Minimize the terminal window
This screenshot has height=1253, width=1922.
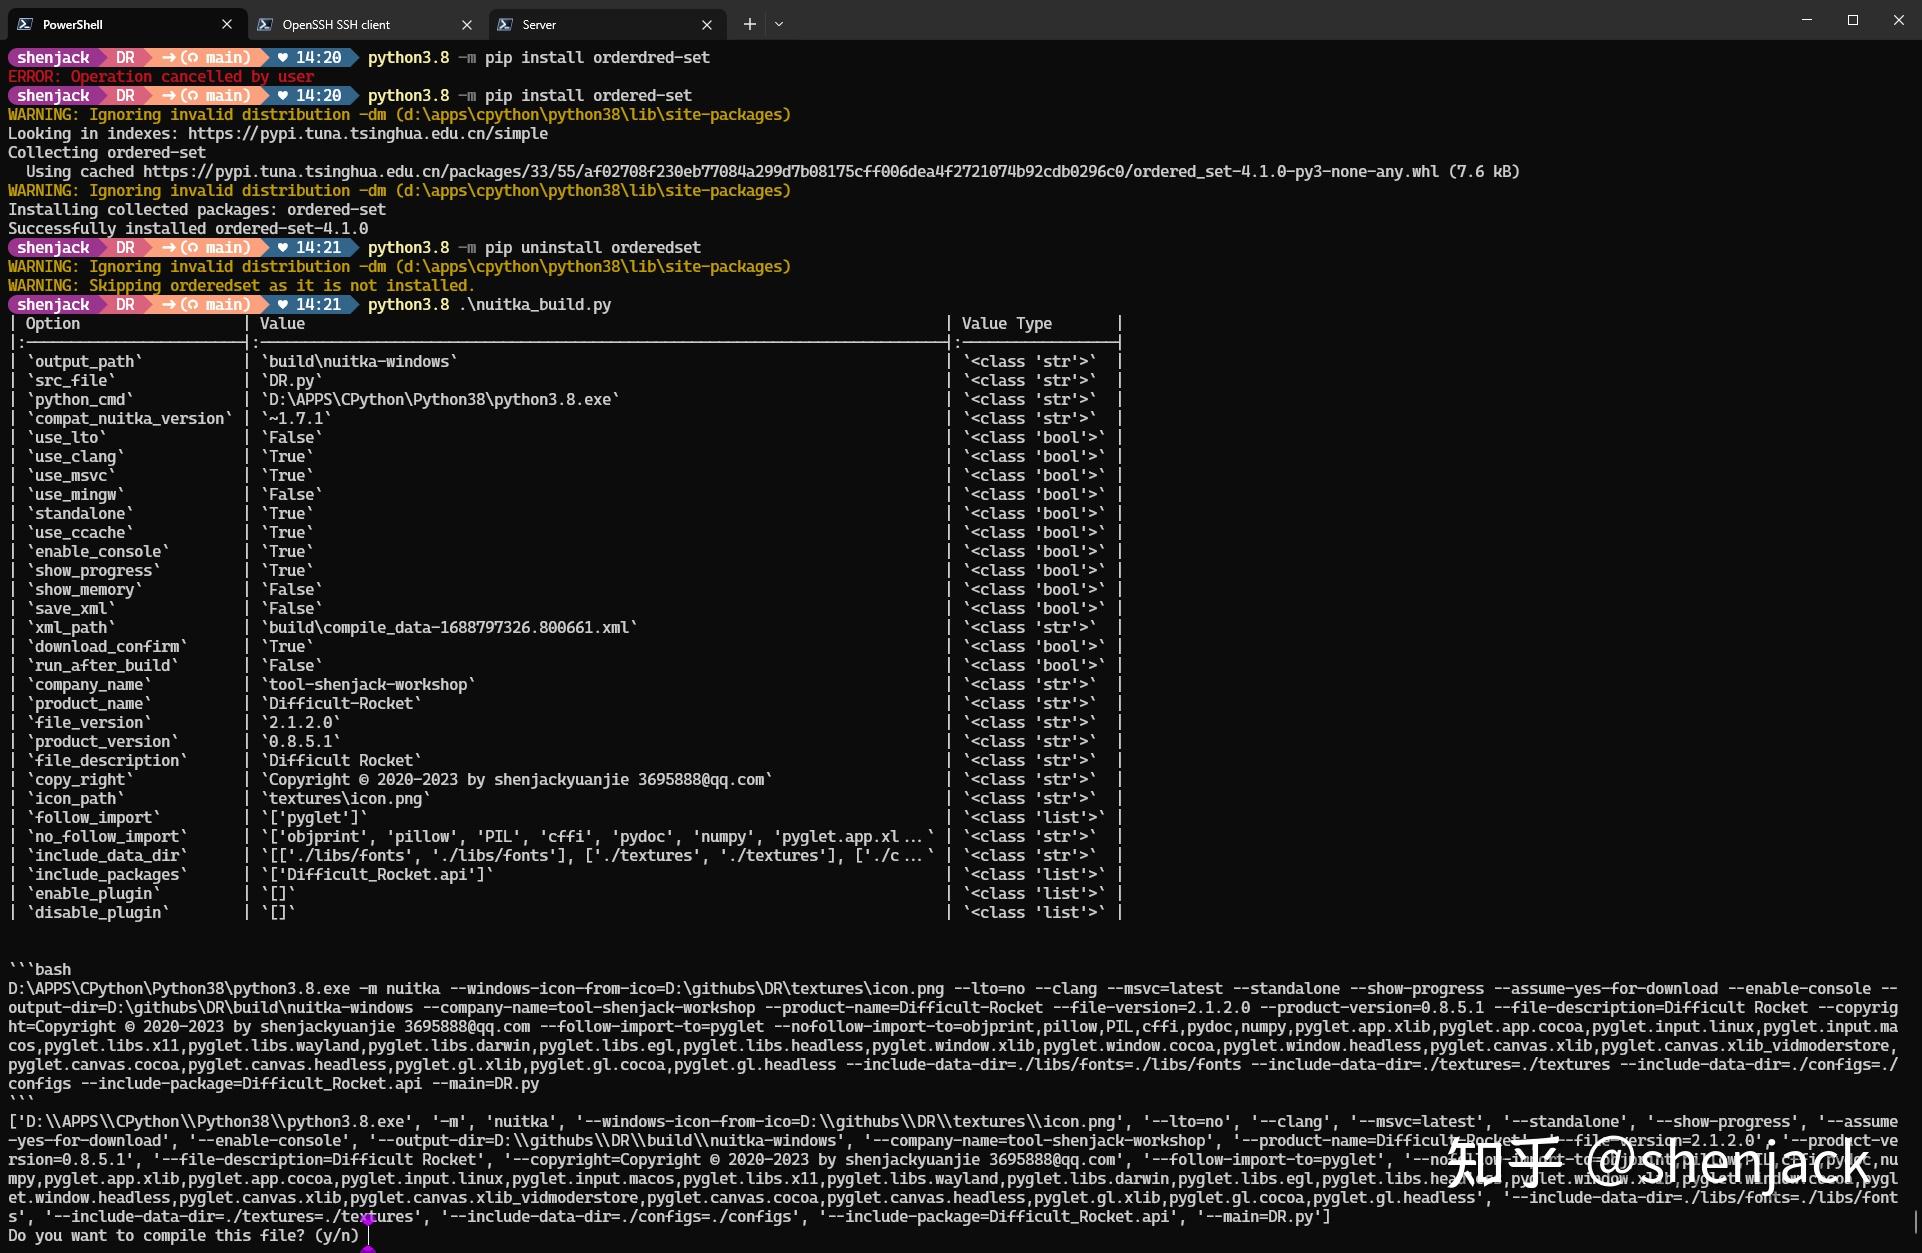(x=1806, y=20)
